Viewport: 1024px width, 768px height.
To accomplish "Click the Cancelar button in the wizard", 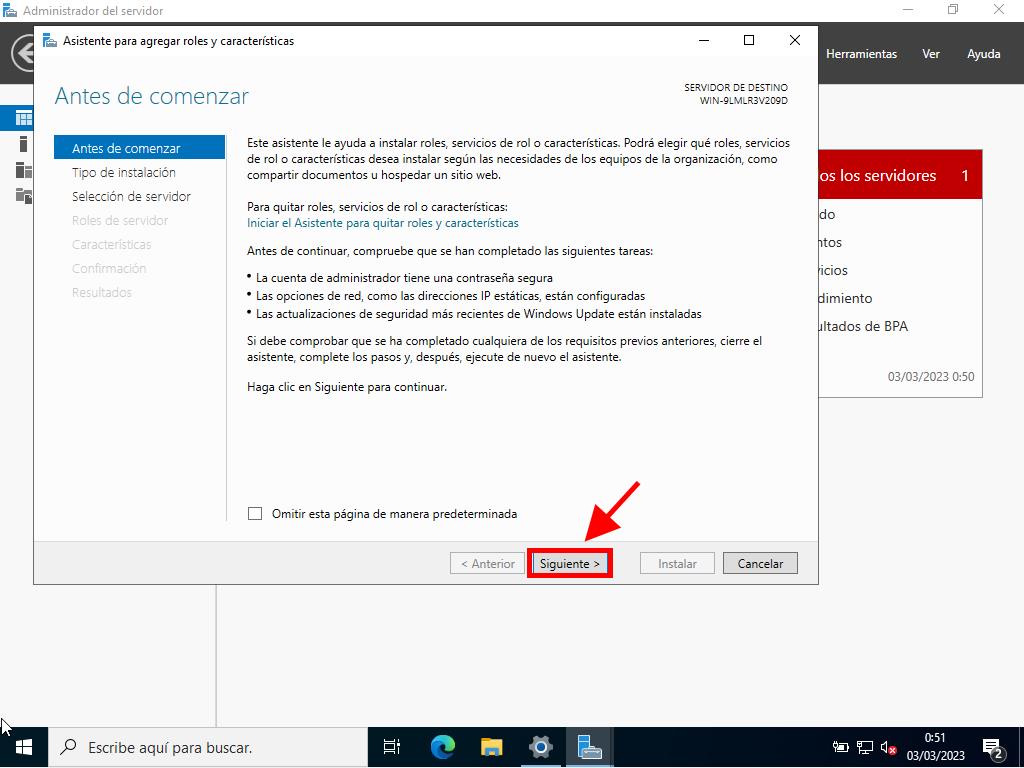I will 760,564.
